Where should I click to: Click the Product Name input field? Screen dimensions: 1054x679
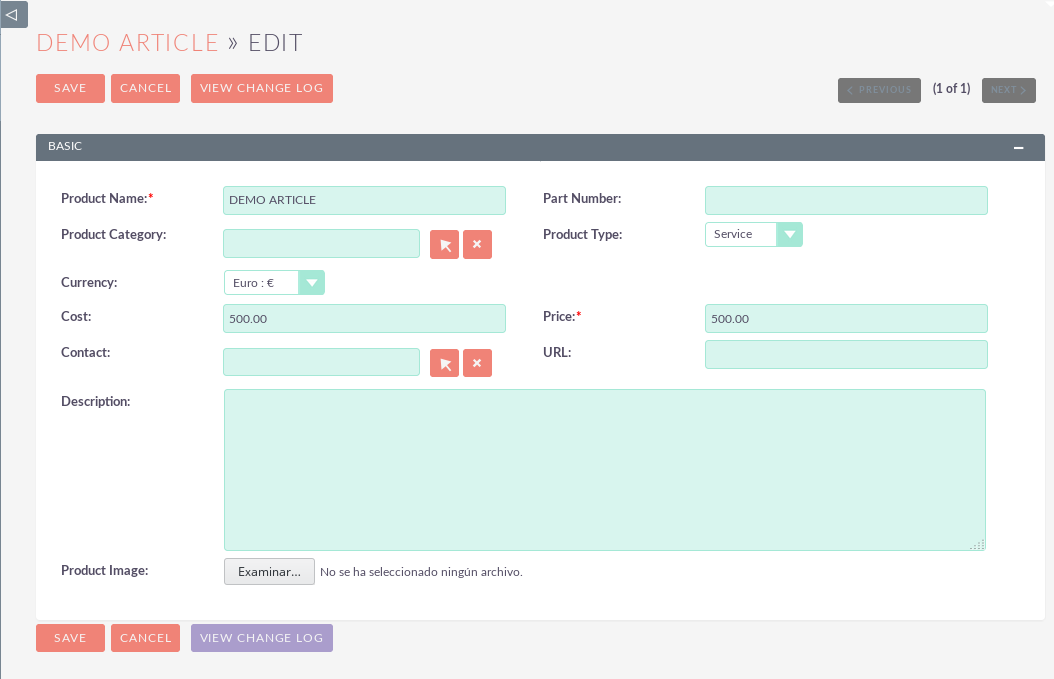[364, 200]
